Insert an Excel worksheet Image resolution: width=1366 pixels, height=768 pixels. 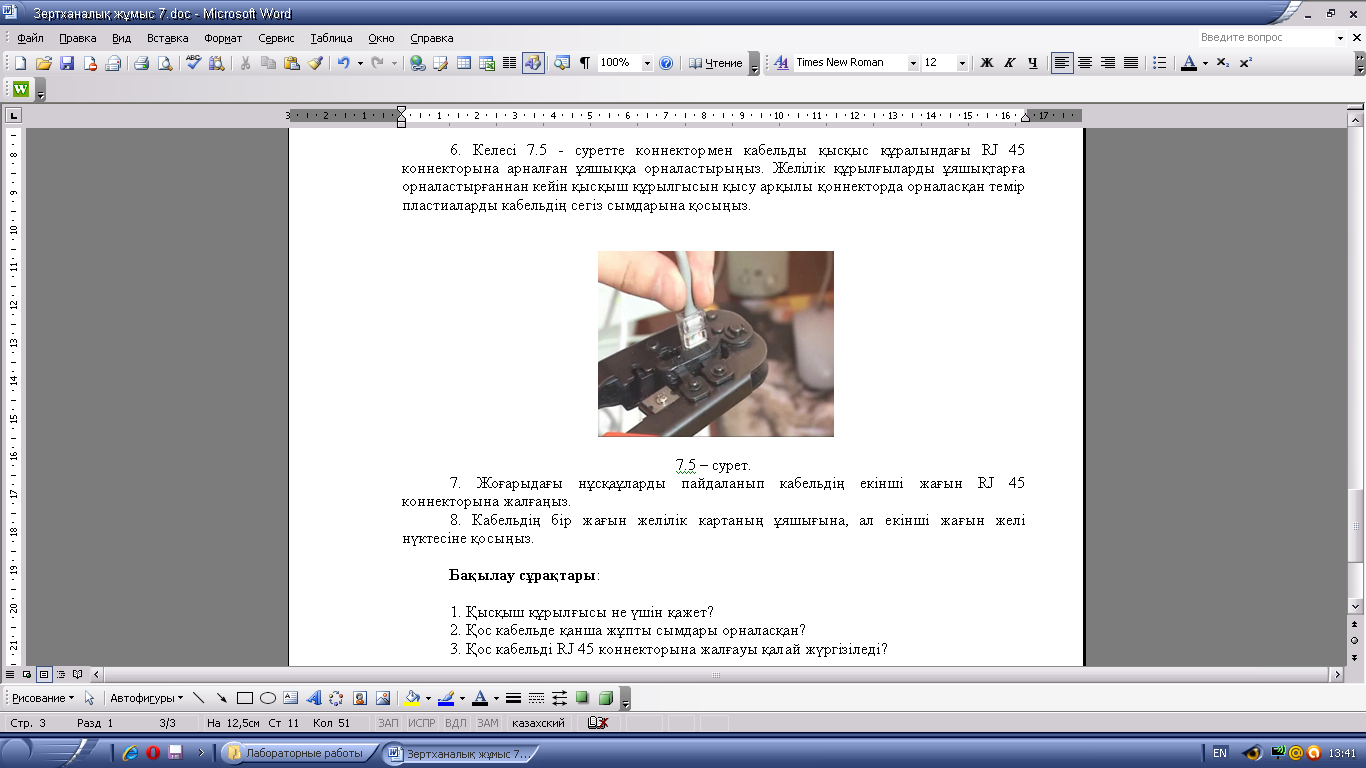[x=487, y=63]
